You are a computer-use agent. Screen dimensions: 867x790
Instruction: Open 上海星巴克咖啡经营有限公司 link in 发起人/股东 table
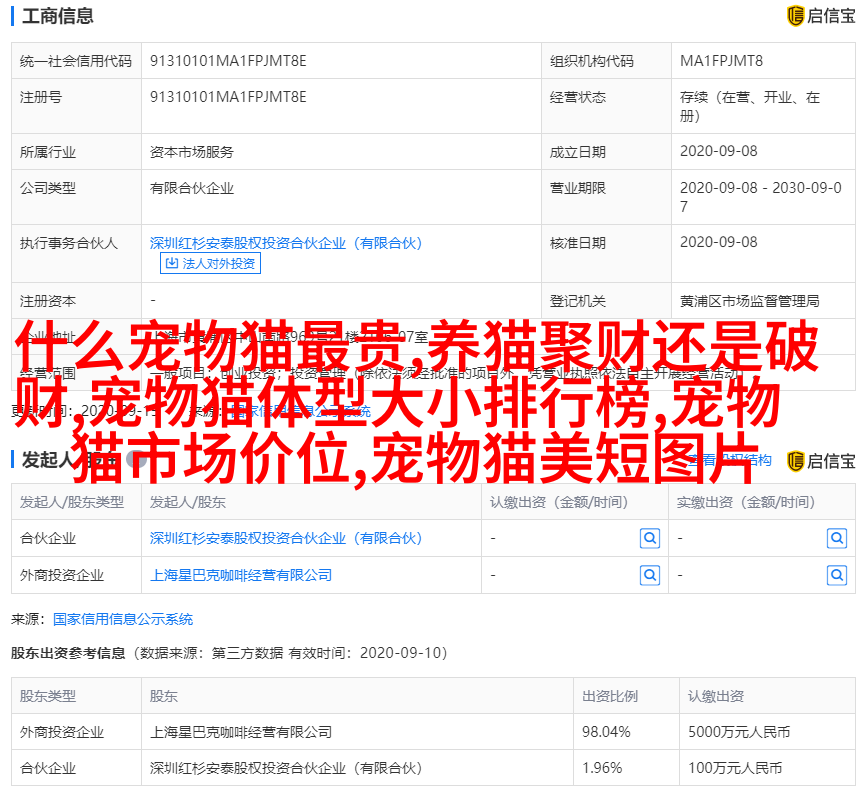pos(241,575)
